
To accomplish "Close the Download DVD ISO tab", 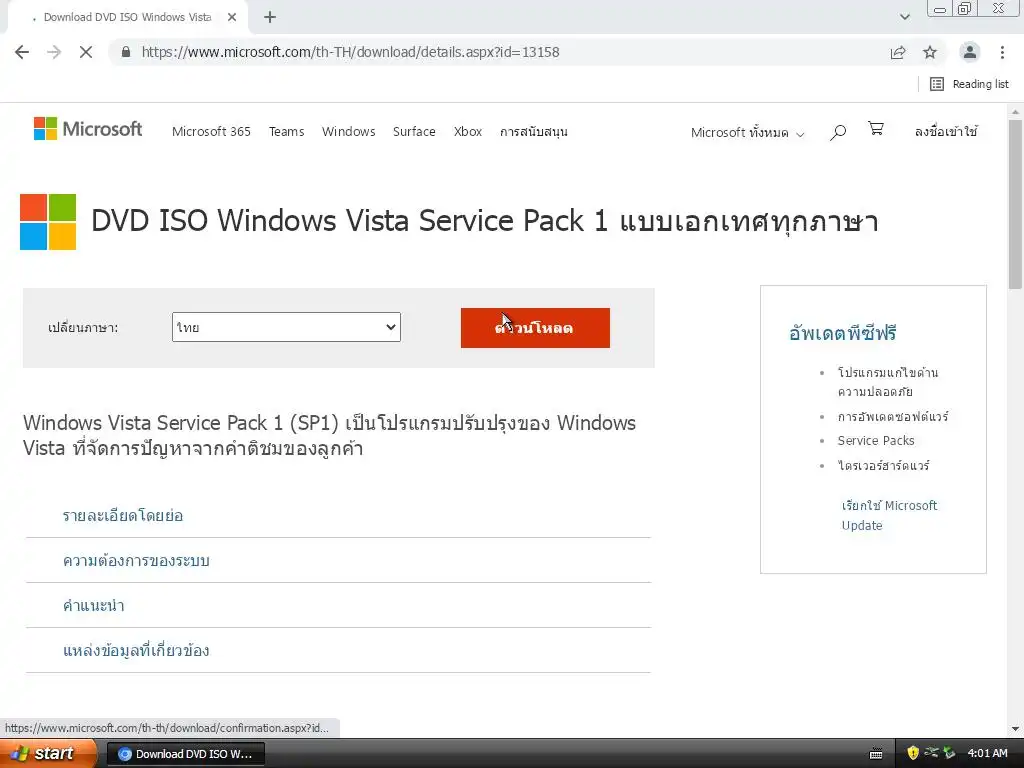I will tap(232, 17).
